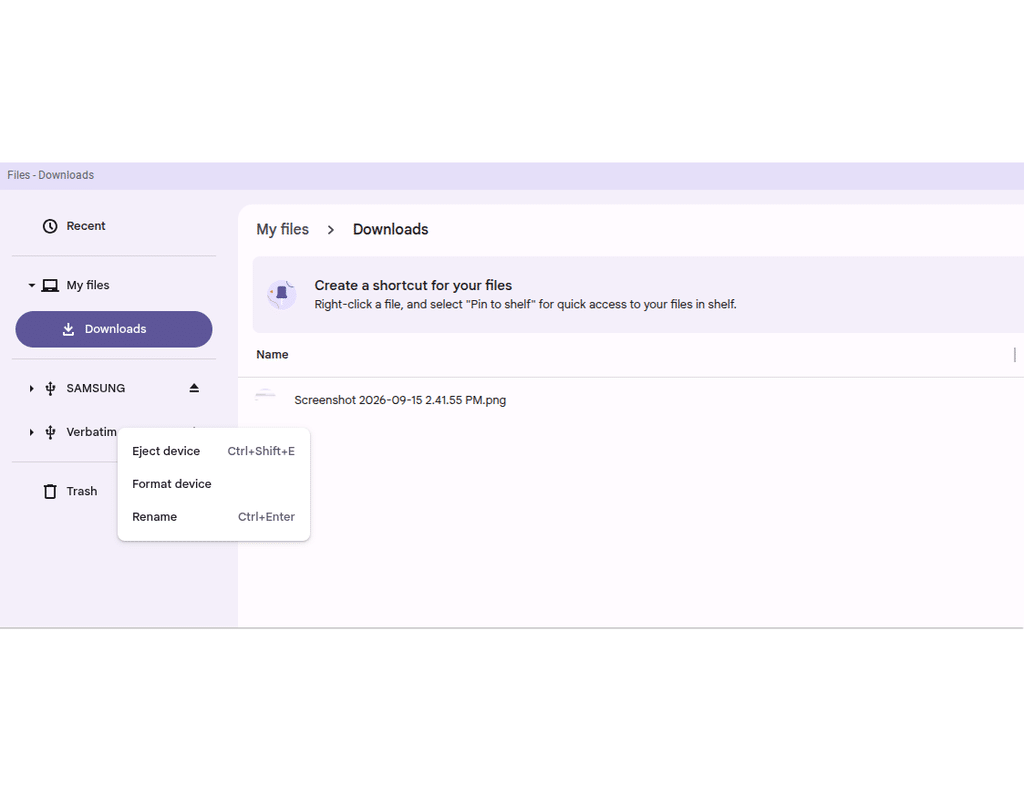Eject the SAMSUNG drive
The height and width of the screenshot is (789, 1024).
[x=194, y=388]
